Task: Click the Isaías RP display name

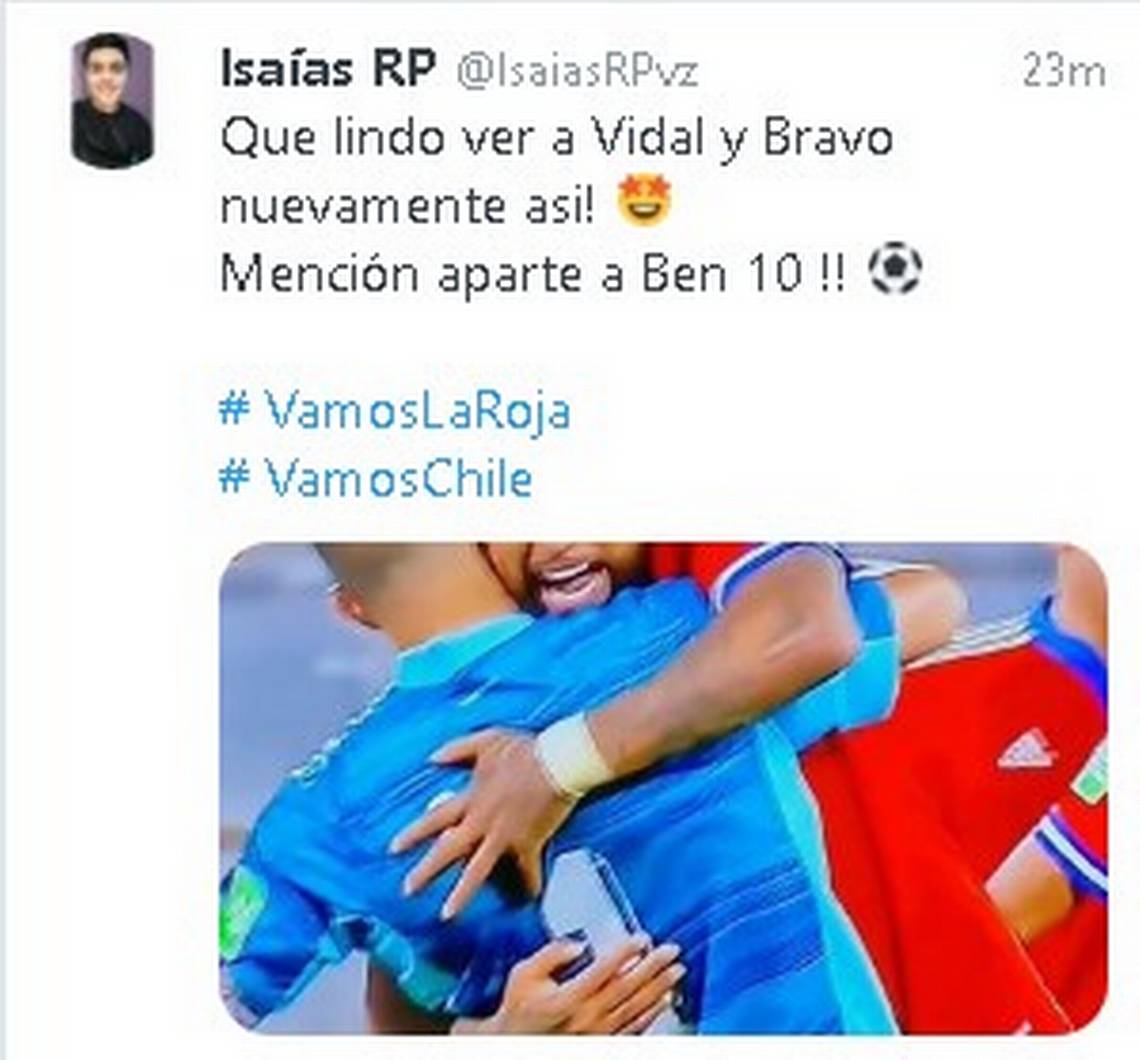Action: click(x=328, y=68)
